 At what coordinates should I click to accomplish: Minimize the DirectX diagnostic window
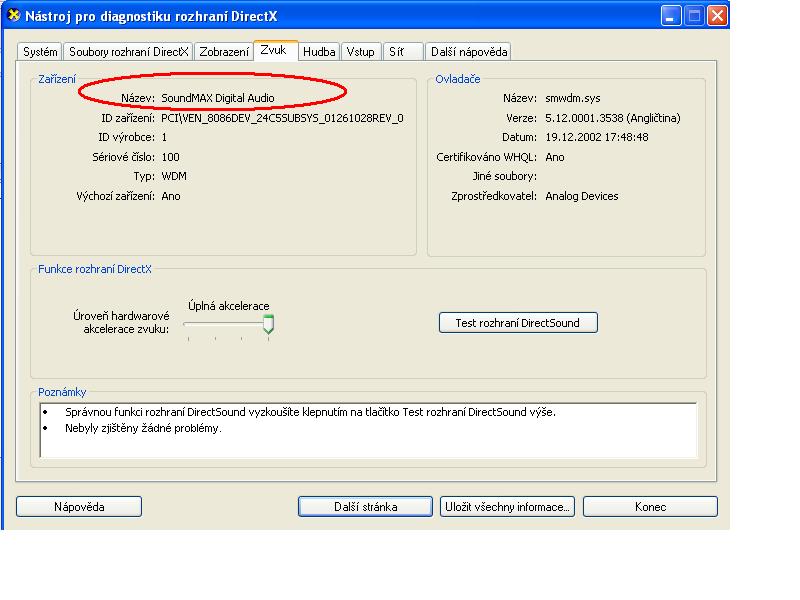tap(671, 16)
